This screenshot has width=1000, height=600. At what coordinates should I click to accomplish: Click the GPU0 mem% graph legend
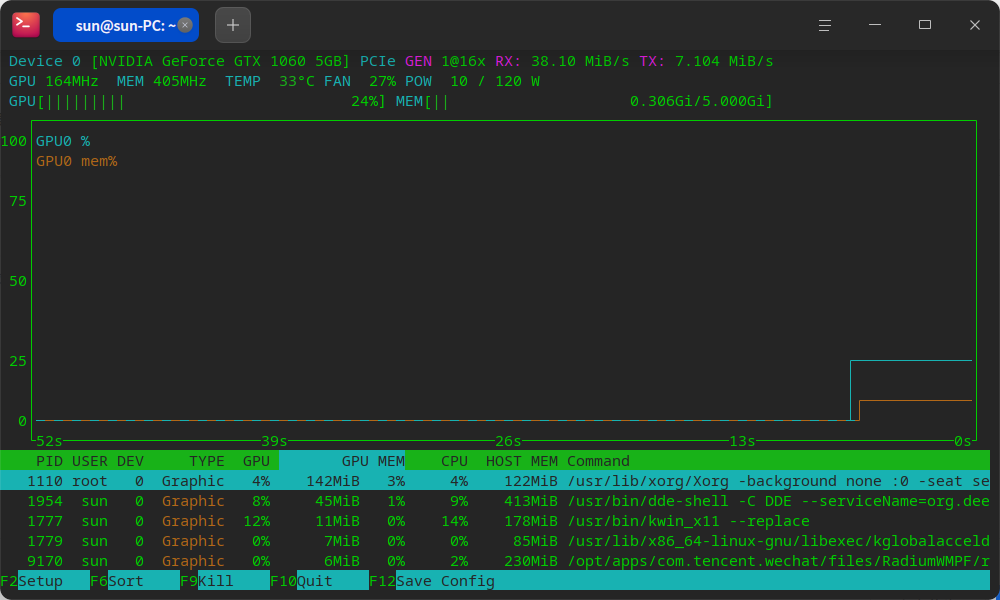click(x=77, y=161)
